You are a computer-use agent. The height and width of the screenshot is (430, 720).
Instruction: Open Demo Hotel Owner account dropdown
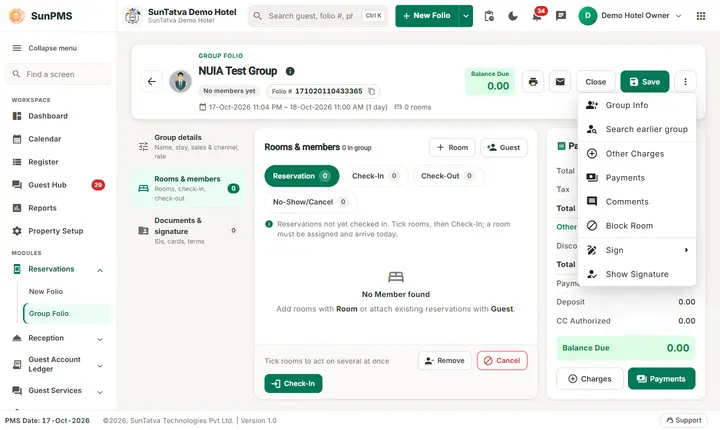pos(630,16)
